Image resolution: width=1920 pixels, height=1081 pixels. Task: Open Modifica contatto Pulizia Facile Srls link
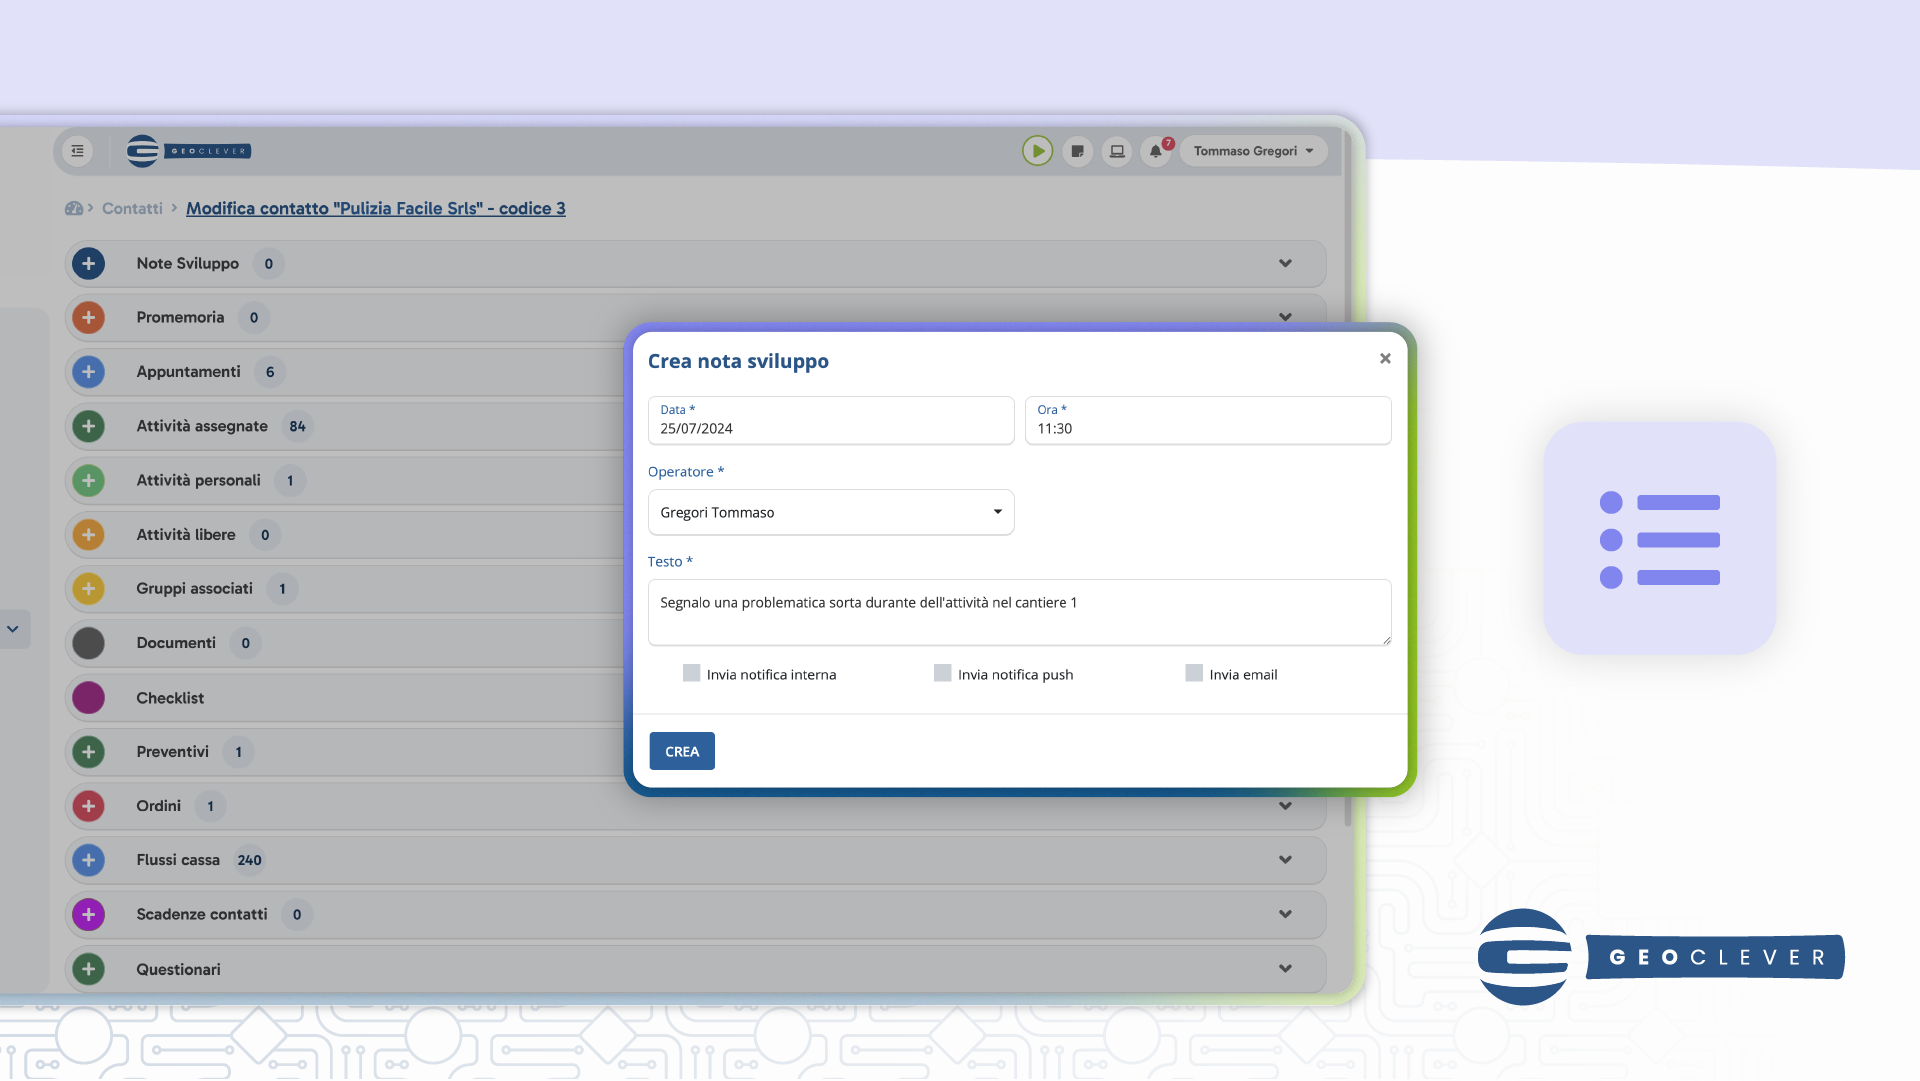click(x=376, y=208)
